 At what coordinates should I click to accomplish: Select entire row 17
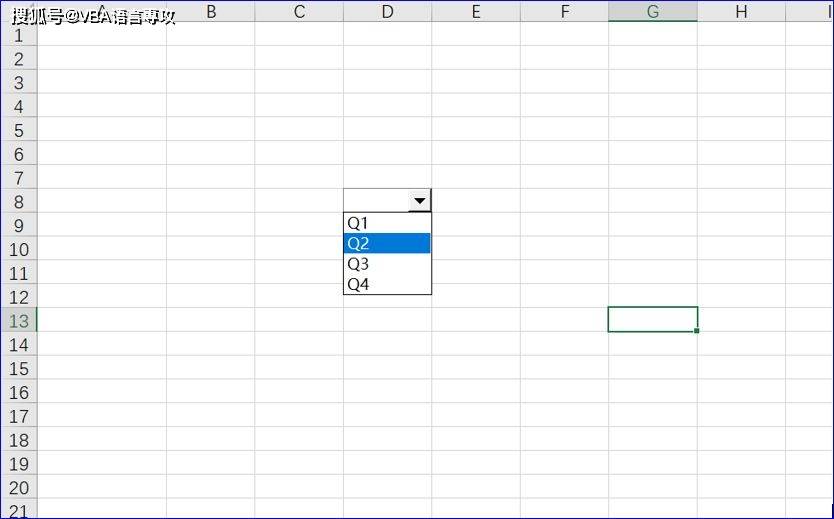(x=18, y=416)
